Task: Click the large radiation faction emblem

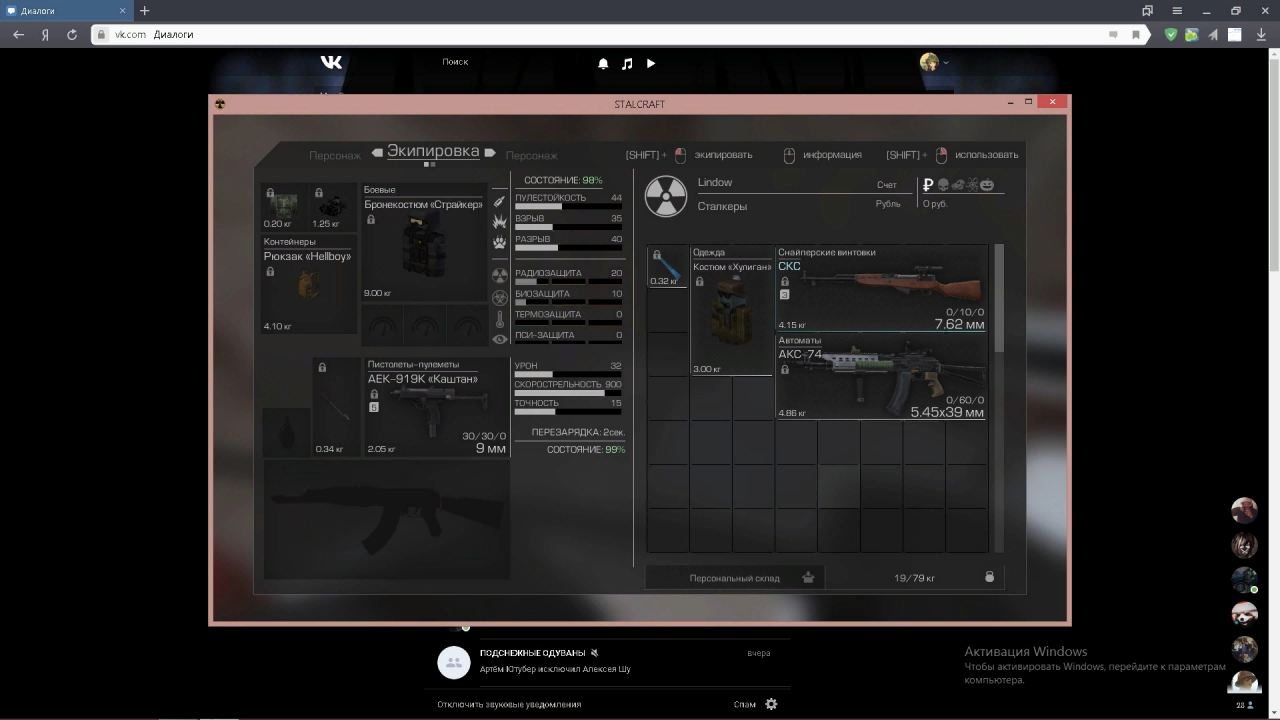Action: (x=665, y=196)
